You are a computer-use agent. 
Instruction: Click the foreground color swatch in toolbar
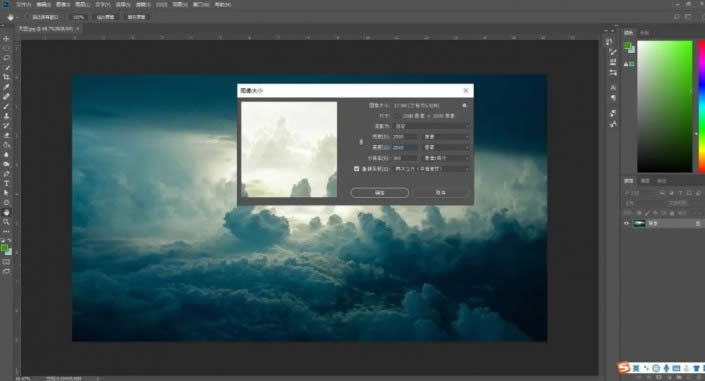(x=4, y=247)
